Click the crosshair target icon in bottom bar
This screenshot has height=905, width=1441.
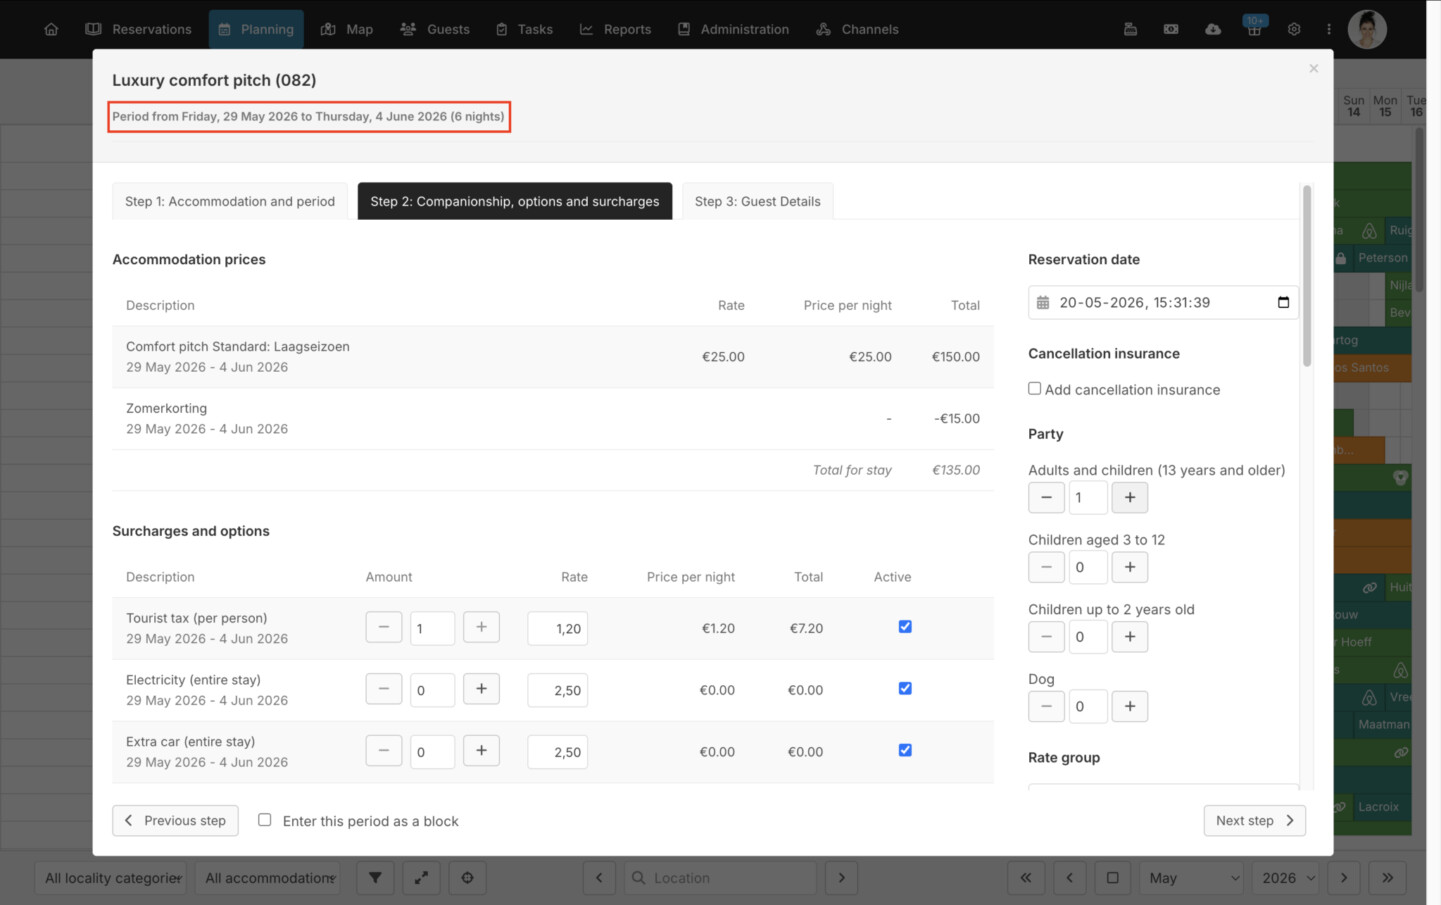coord(467,877)
